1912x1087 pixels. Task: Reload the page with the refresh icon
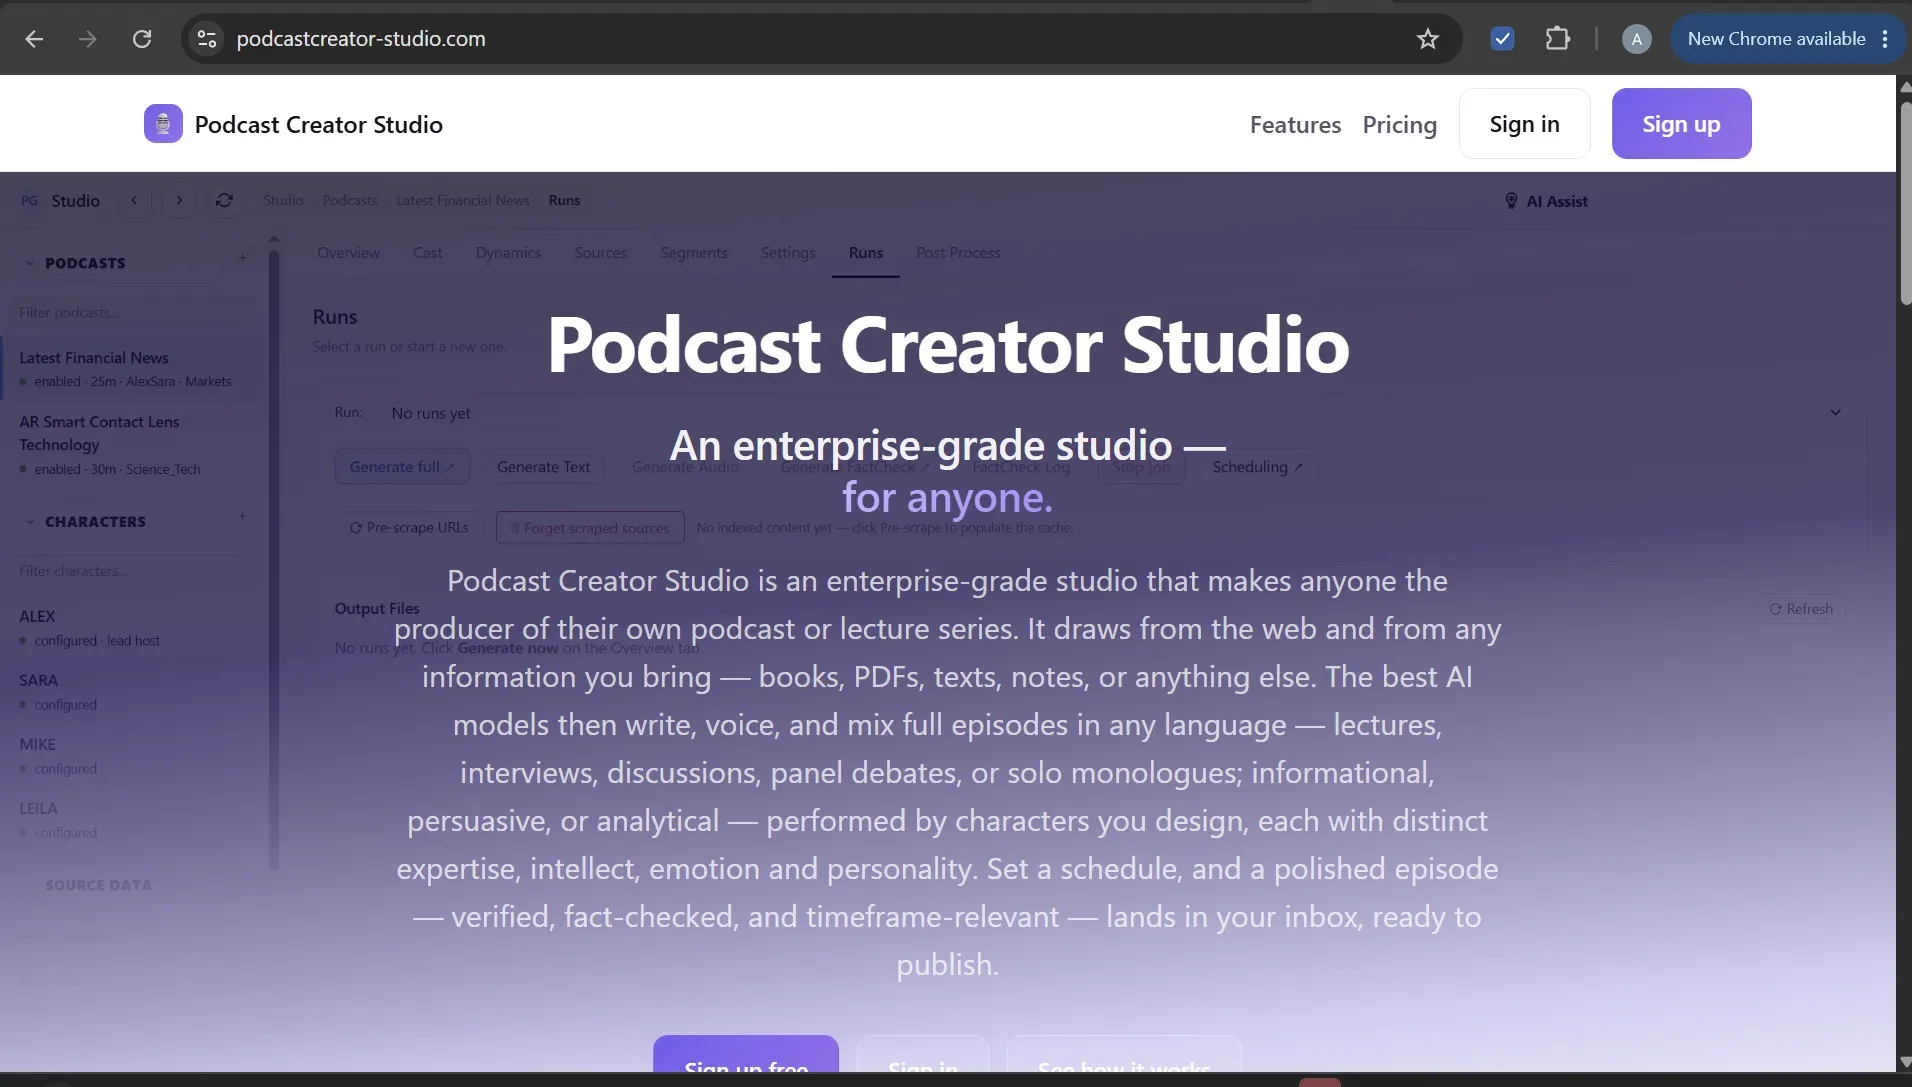pyautogui.click(x=142, y=39)
